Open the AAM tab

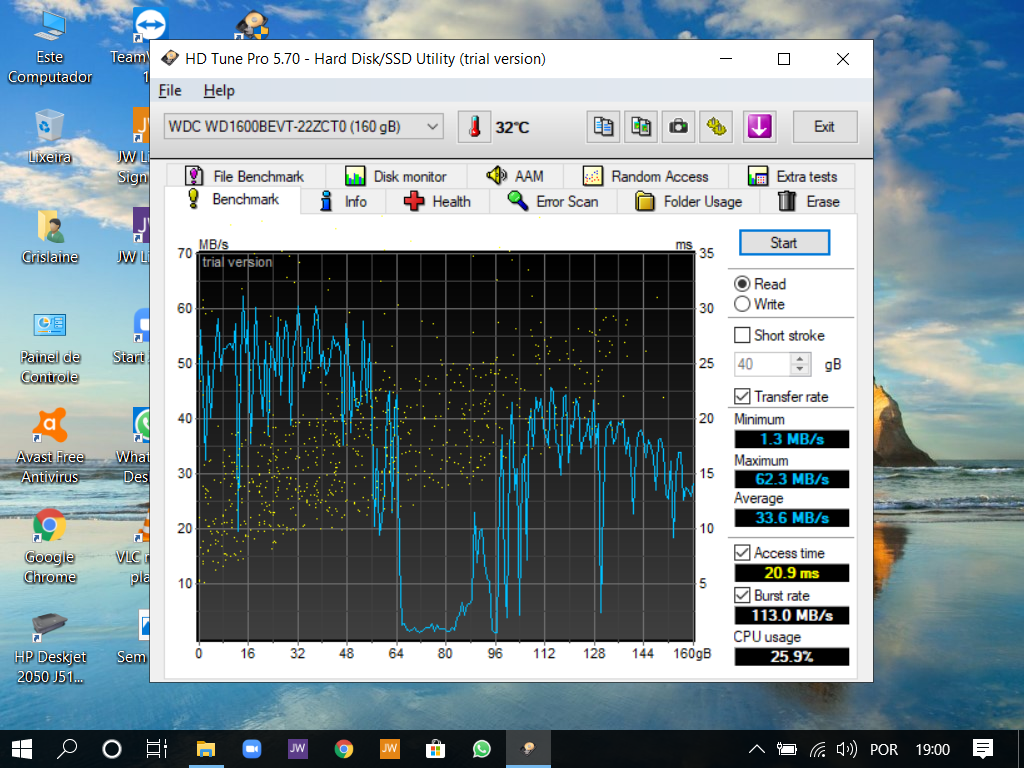click(515, 176)
